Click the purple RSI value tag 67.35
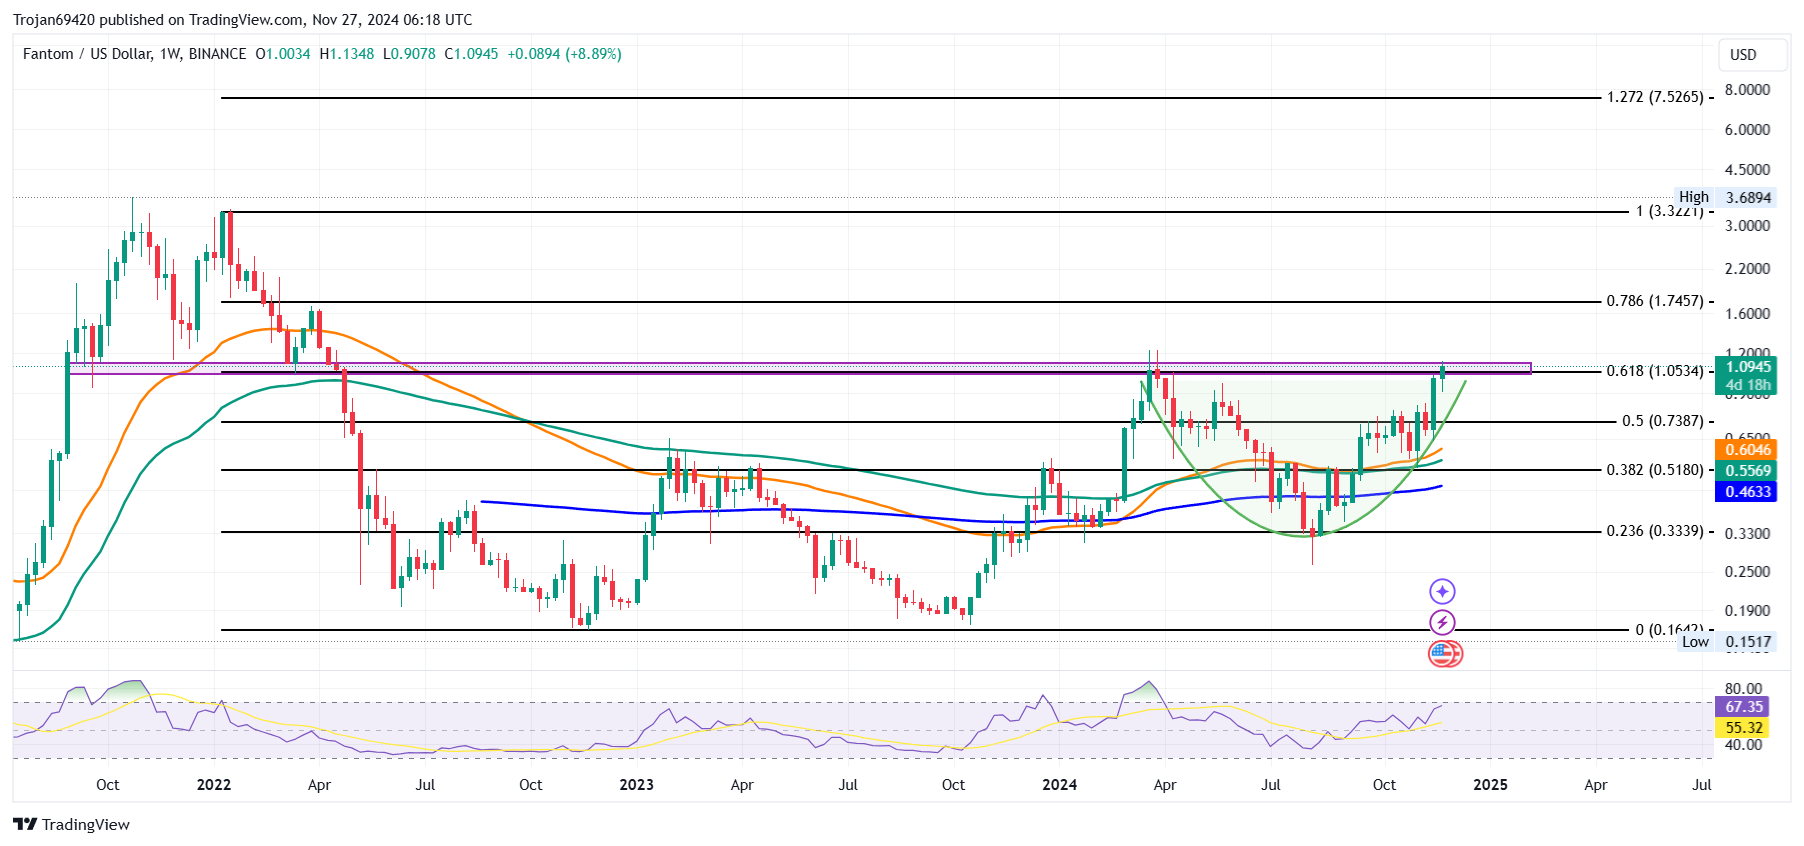1804x846 pixels. click(x=1743, y=707)
